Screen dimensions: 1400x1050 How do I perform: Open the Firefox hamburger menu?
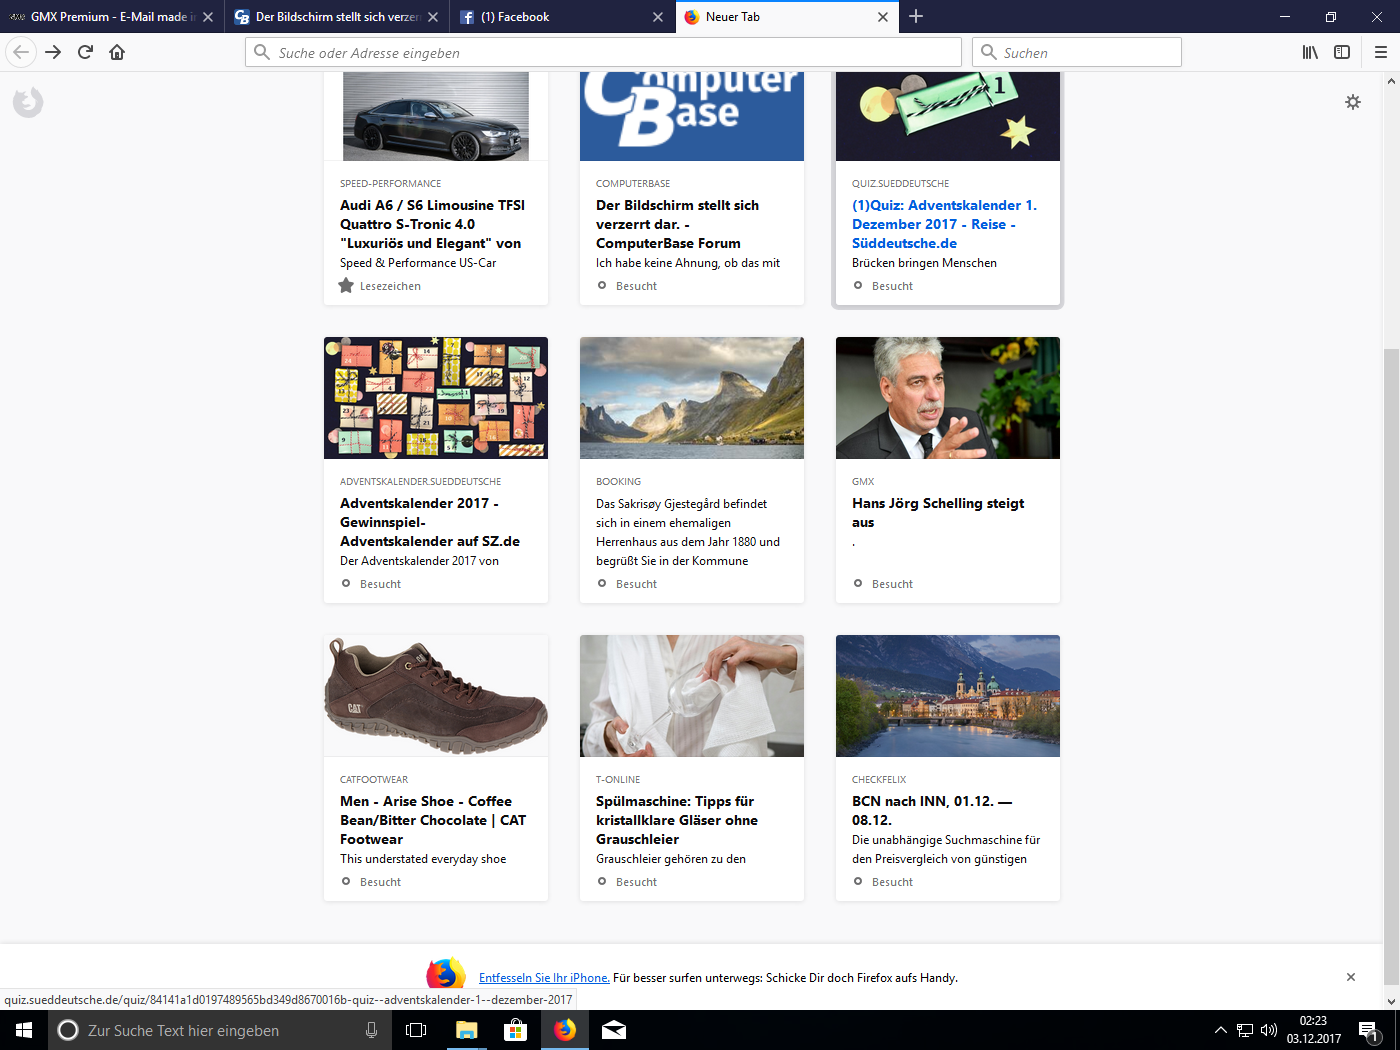click(1380, 52)
